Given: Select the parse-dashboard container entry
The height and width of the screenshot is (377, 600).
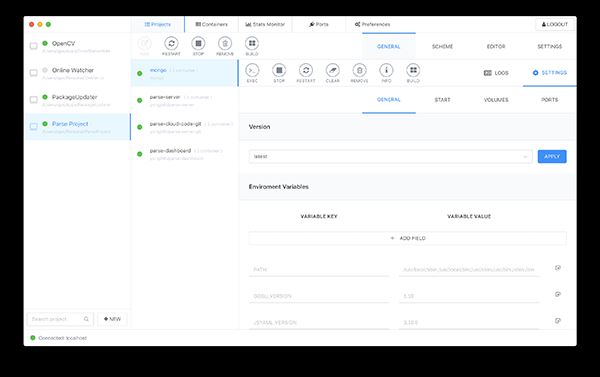Looking at the screenshot, I should tap(184, 154).
